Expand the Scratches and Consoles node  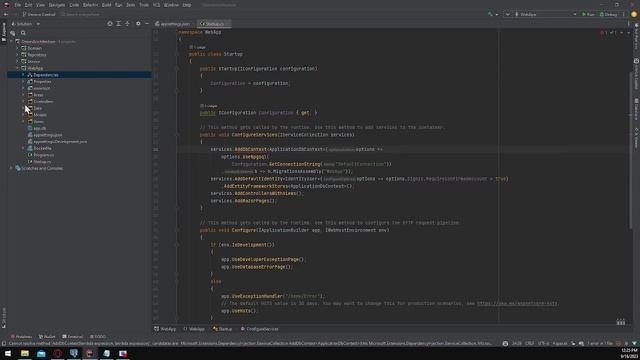11,168
